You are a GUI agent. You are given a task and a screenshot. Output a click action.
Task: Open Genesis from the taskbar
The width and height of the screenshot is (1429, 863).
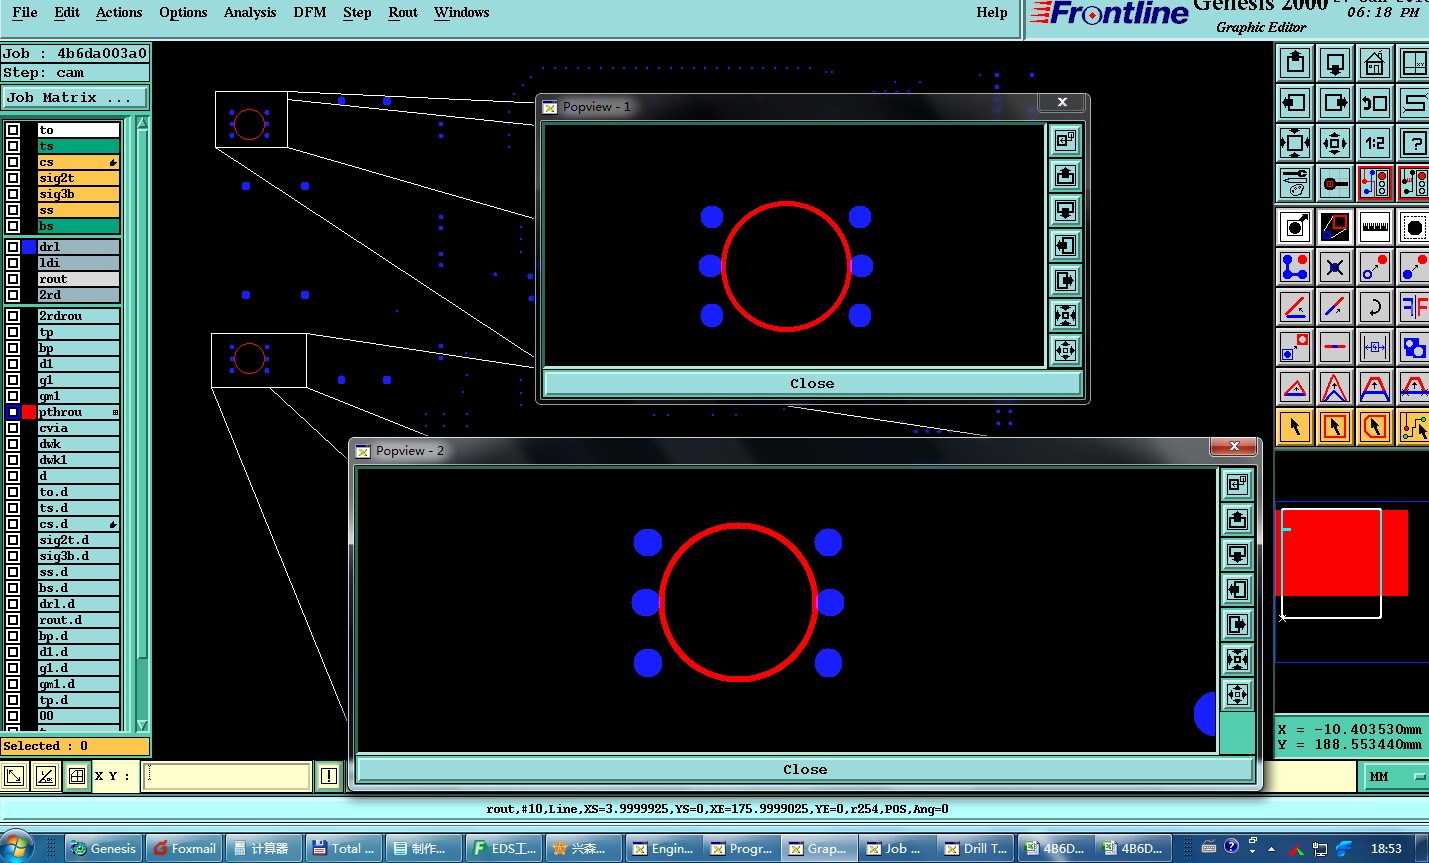(104, 848)
